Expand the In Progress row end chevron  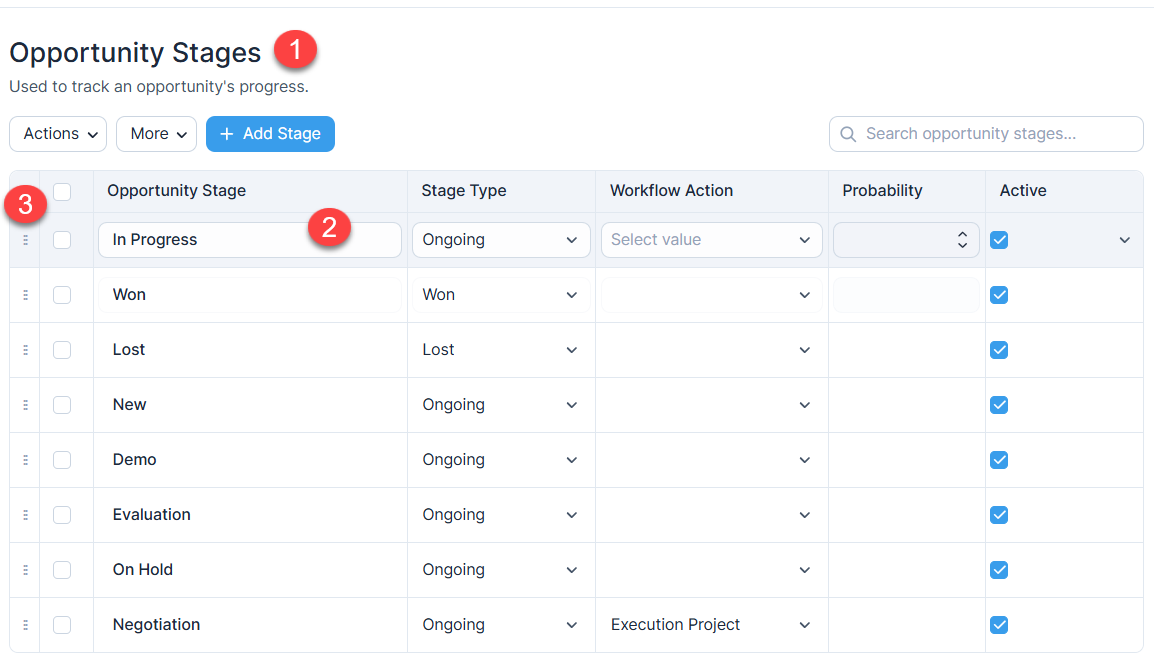[1125, 240]
